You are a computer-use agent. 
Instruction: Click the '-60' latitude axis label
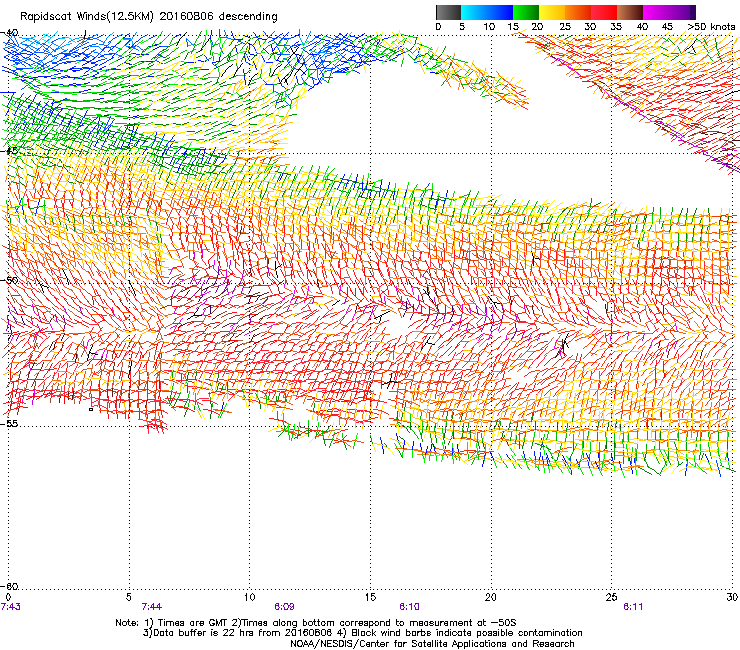(x=9, y=586)
